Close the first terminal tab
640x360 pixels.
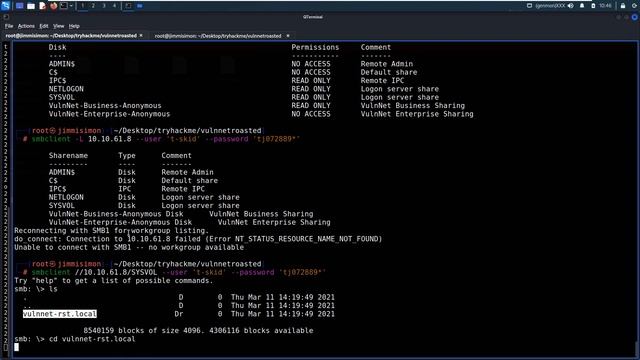pos(141,36)
